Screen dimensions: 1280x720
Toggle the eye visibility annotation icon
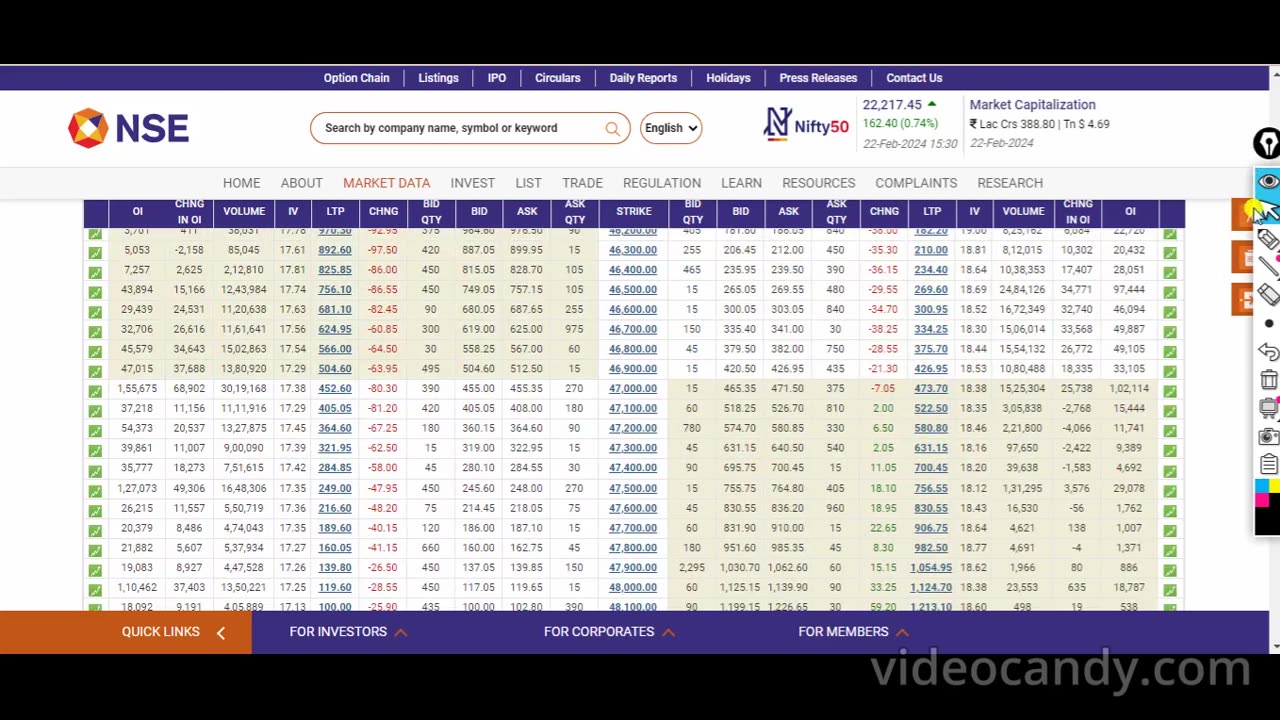(1268, 182)
